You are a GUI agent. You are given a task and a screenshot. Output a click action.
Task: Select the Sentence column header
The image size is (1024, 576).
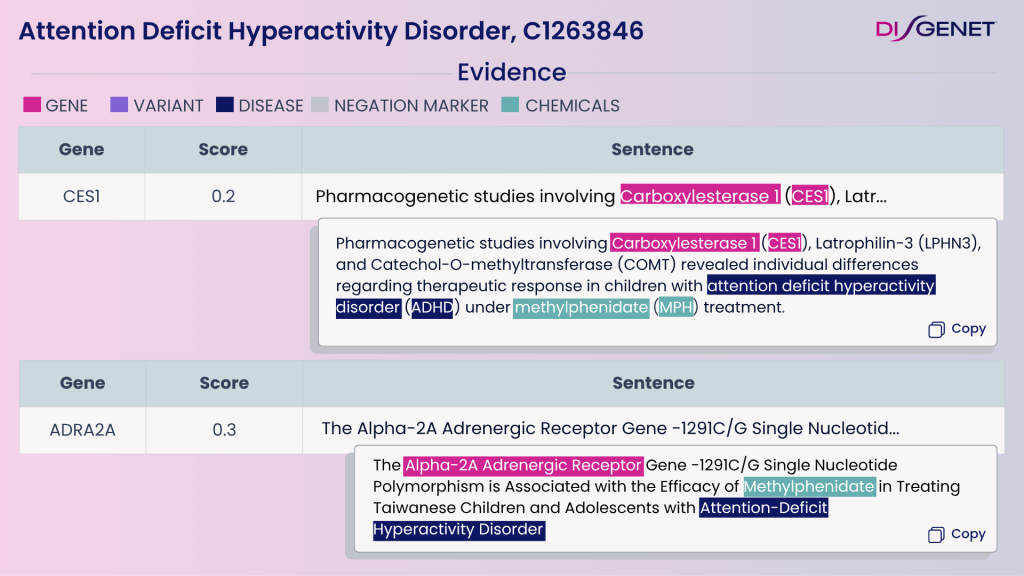tap(653, 150)
